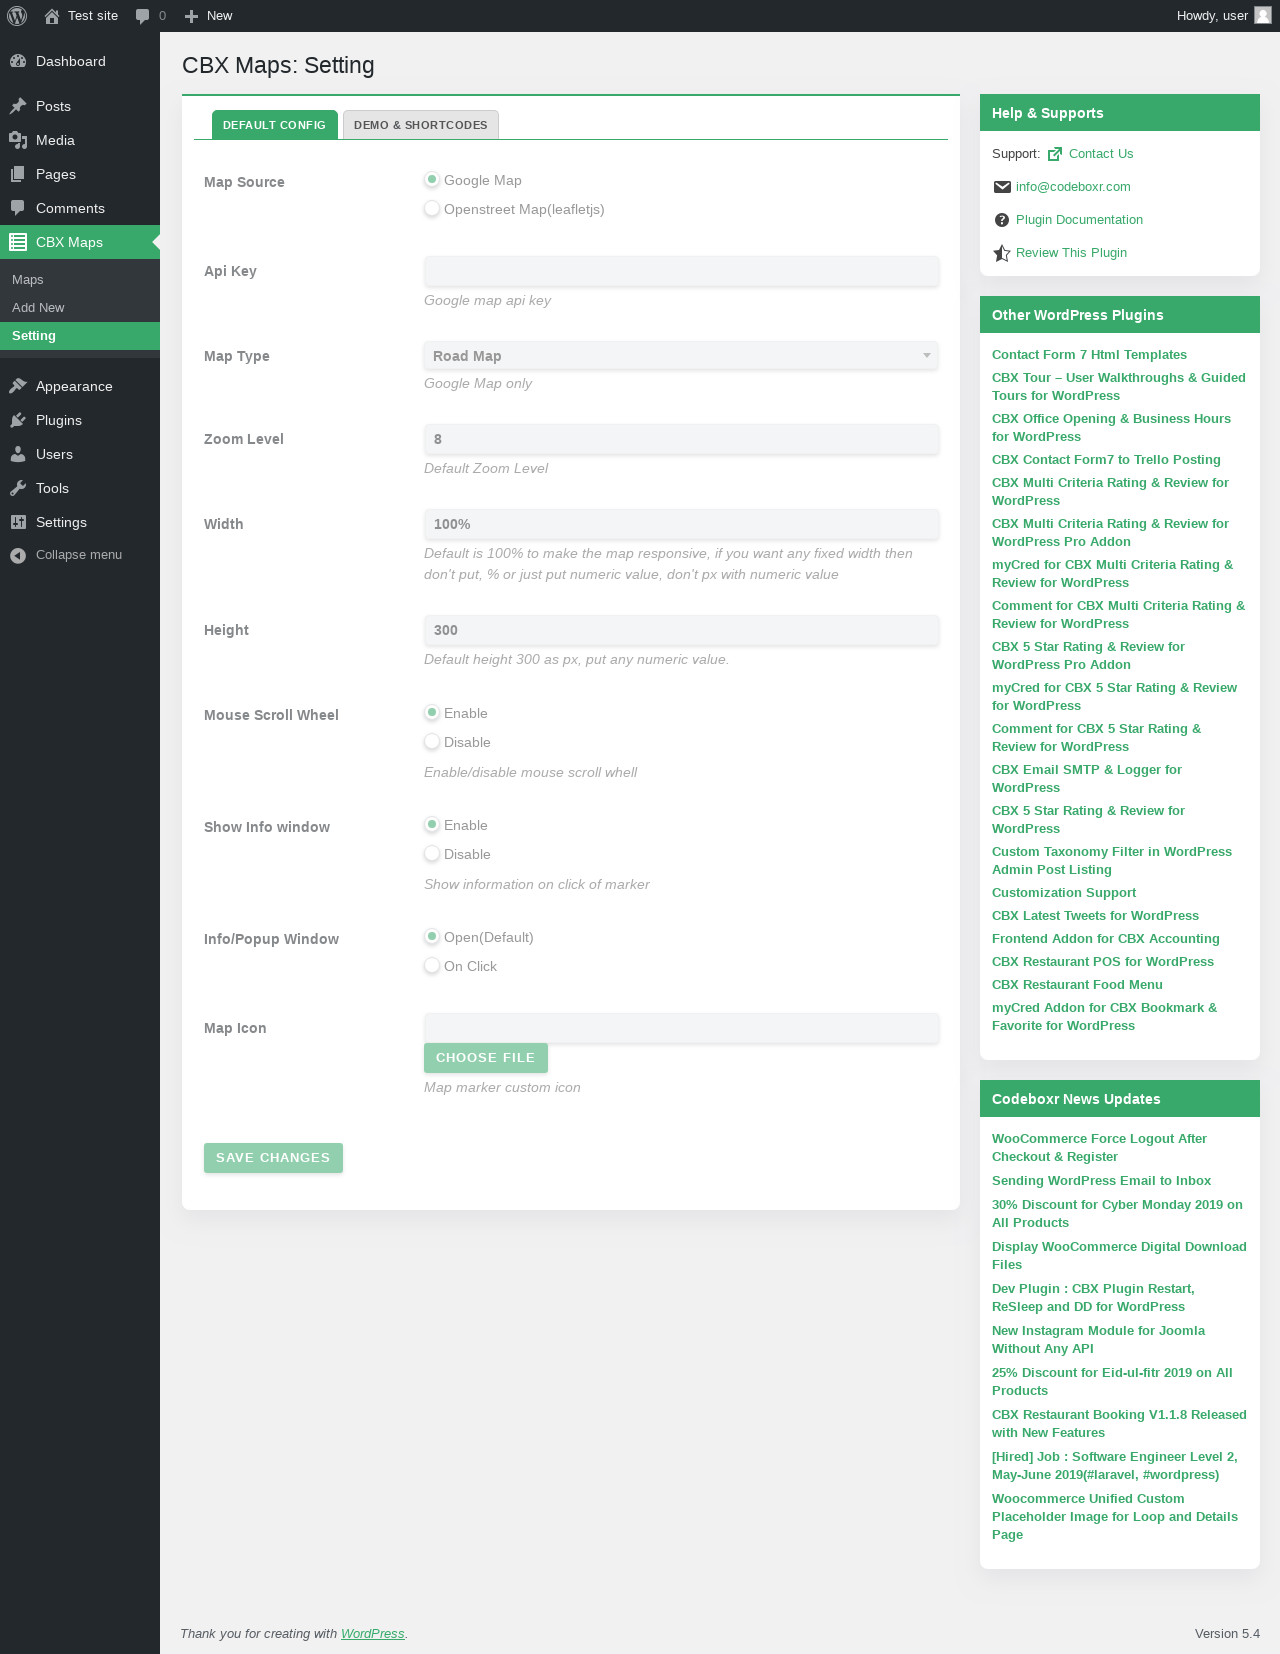The height and width of the screenshot is (1654, 1280).
Task: Open CBX Restaurant POS for WordPress link
Action: (x=1103, y=962)
